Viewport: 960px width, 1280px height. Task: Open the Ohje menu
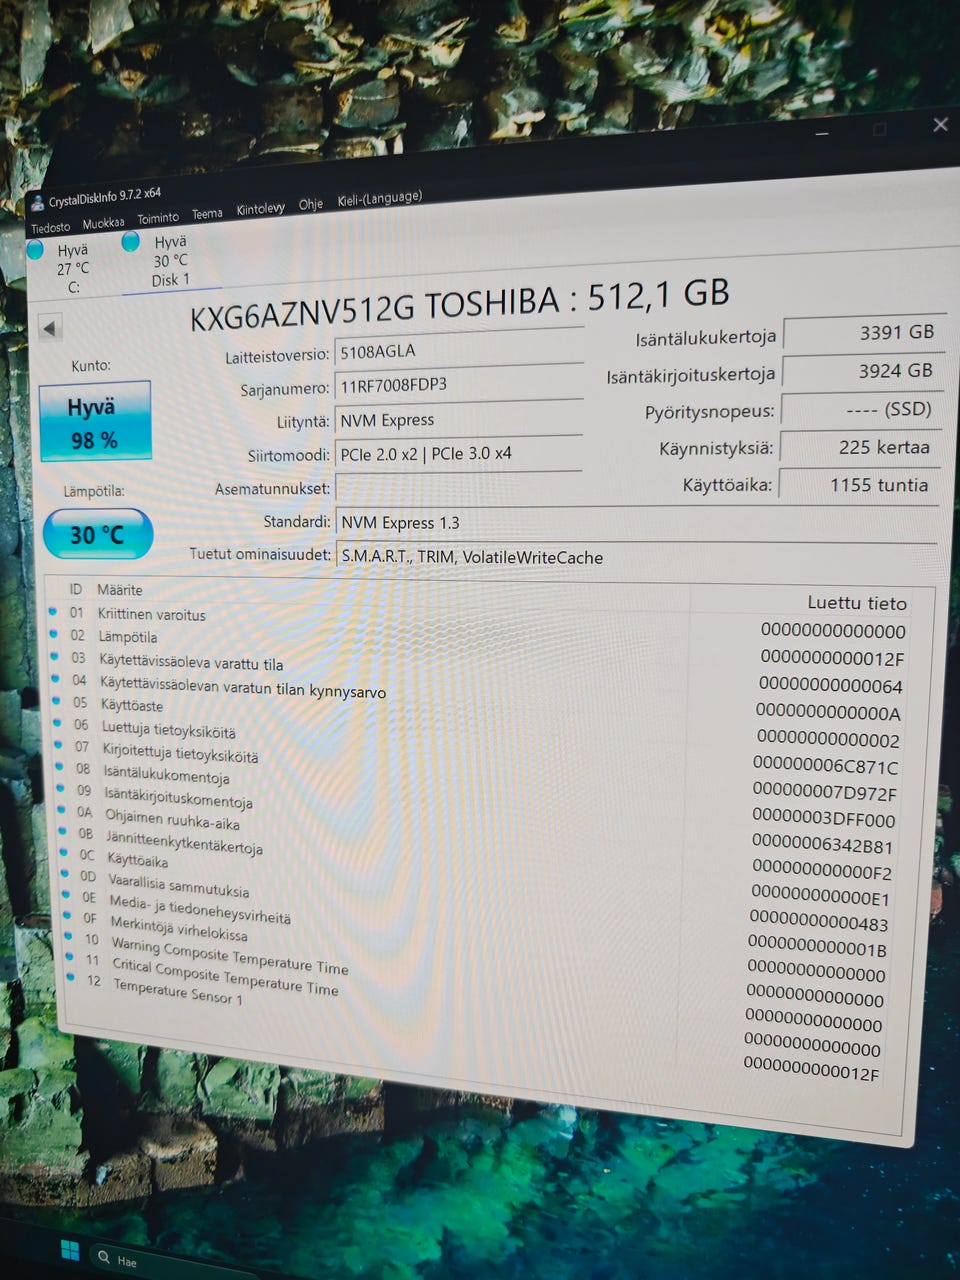(x=311, y=204)
